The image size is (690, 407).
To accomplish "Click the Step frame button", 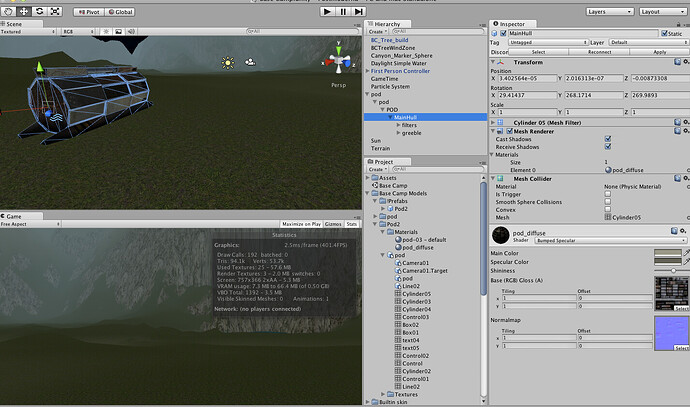I will coord(359,11).
